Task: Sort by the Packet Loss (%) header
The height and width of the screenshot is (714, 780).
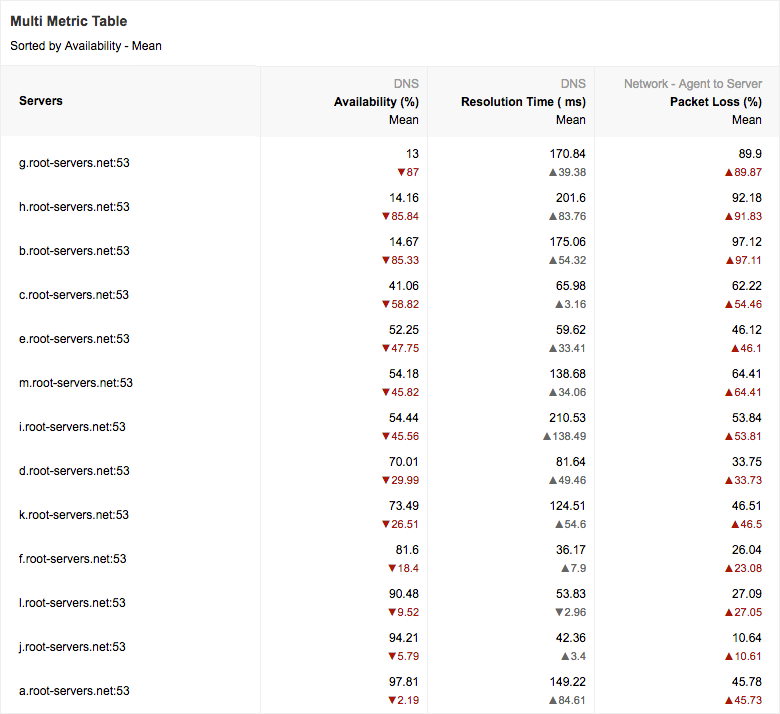Action: [x=715, y=102]
